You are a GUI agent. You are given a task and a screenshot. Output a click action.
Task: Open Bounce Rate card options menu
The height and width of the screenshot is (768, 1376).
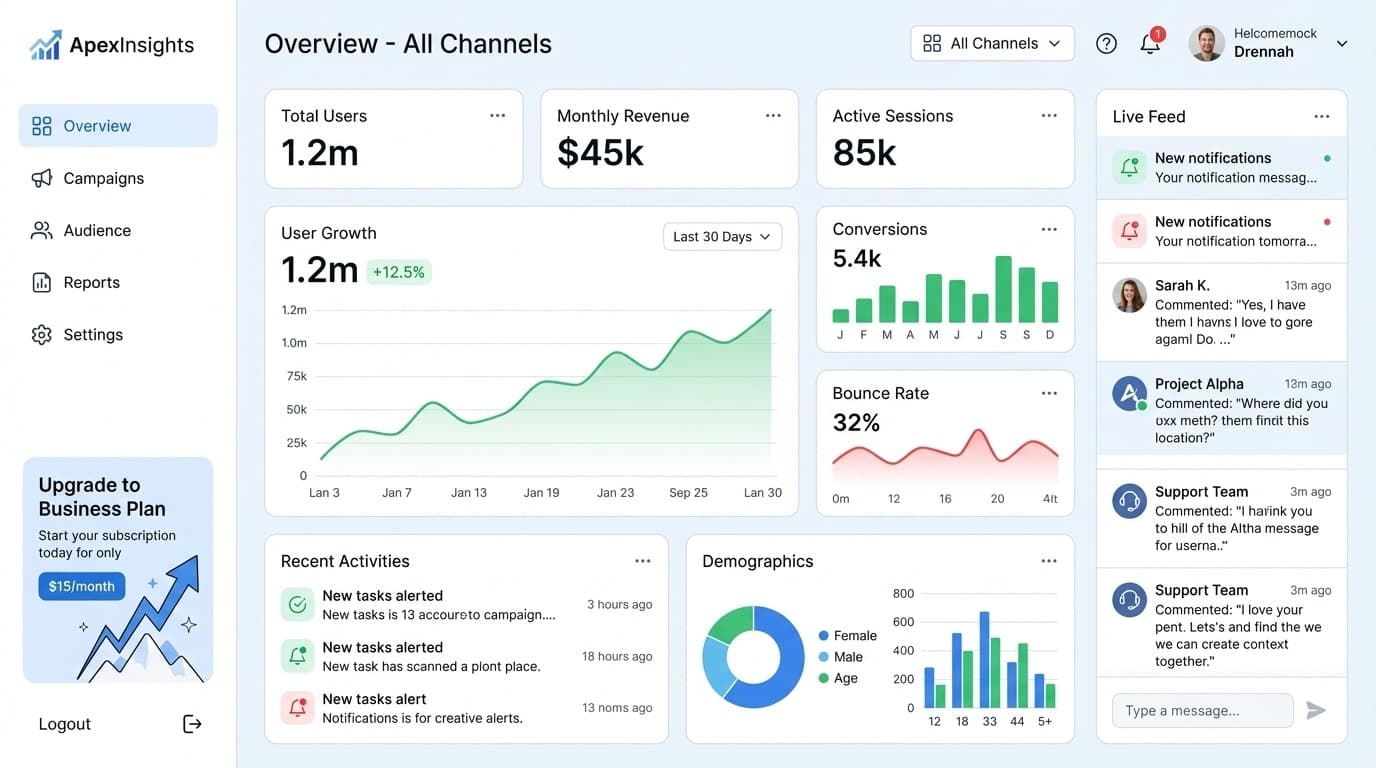(x=1048, y=393)
